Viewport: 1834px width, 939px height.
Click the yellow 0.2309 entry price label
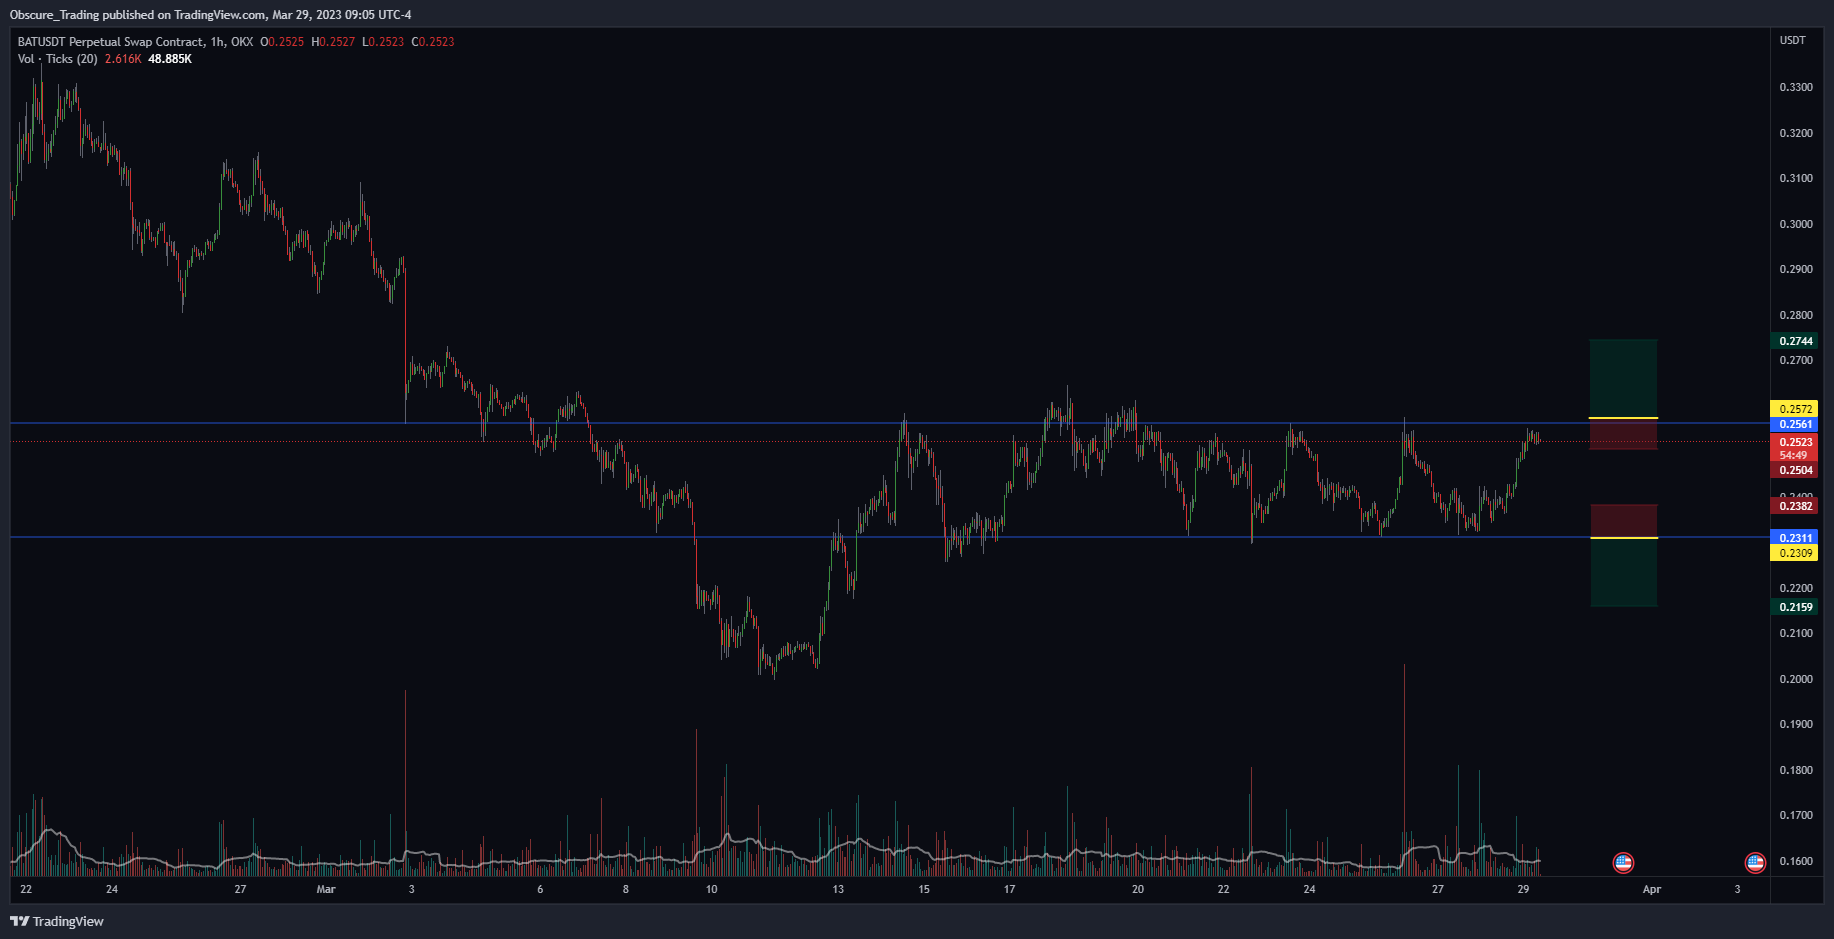coord(1796,553)
